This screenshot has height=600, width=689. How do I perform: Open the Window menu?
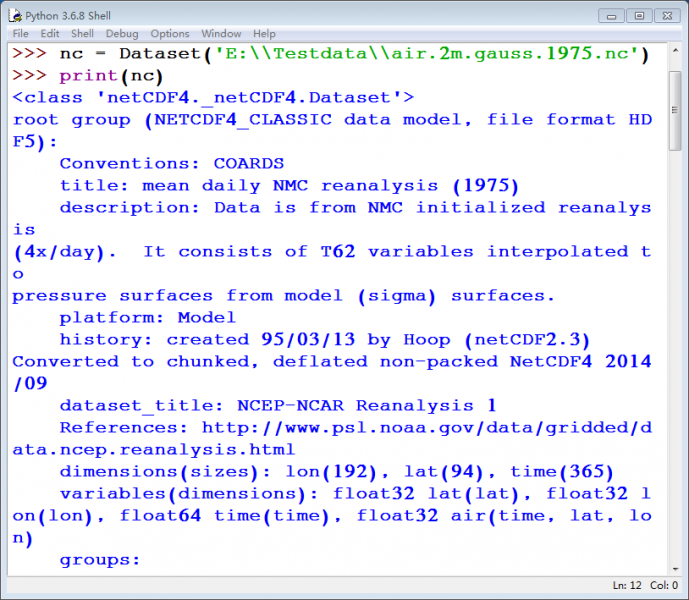click(x=220, y=34)
